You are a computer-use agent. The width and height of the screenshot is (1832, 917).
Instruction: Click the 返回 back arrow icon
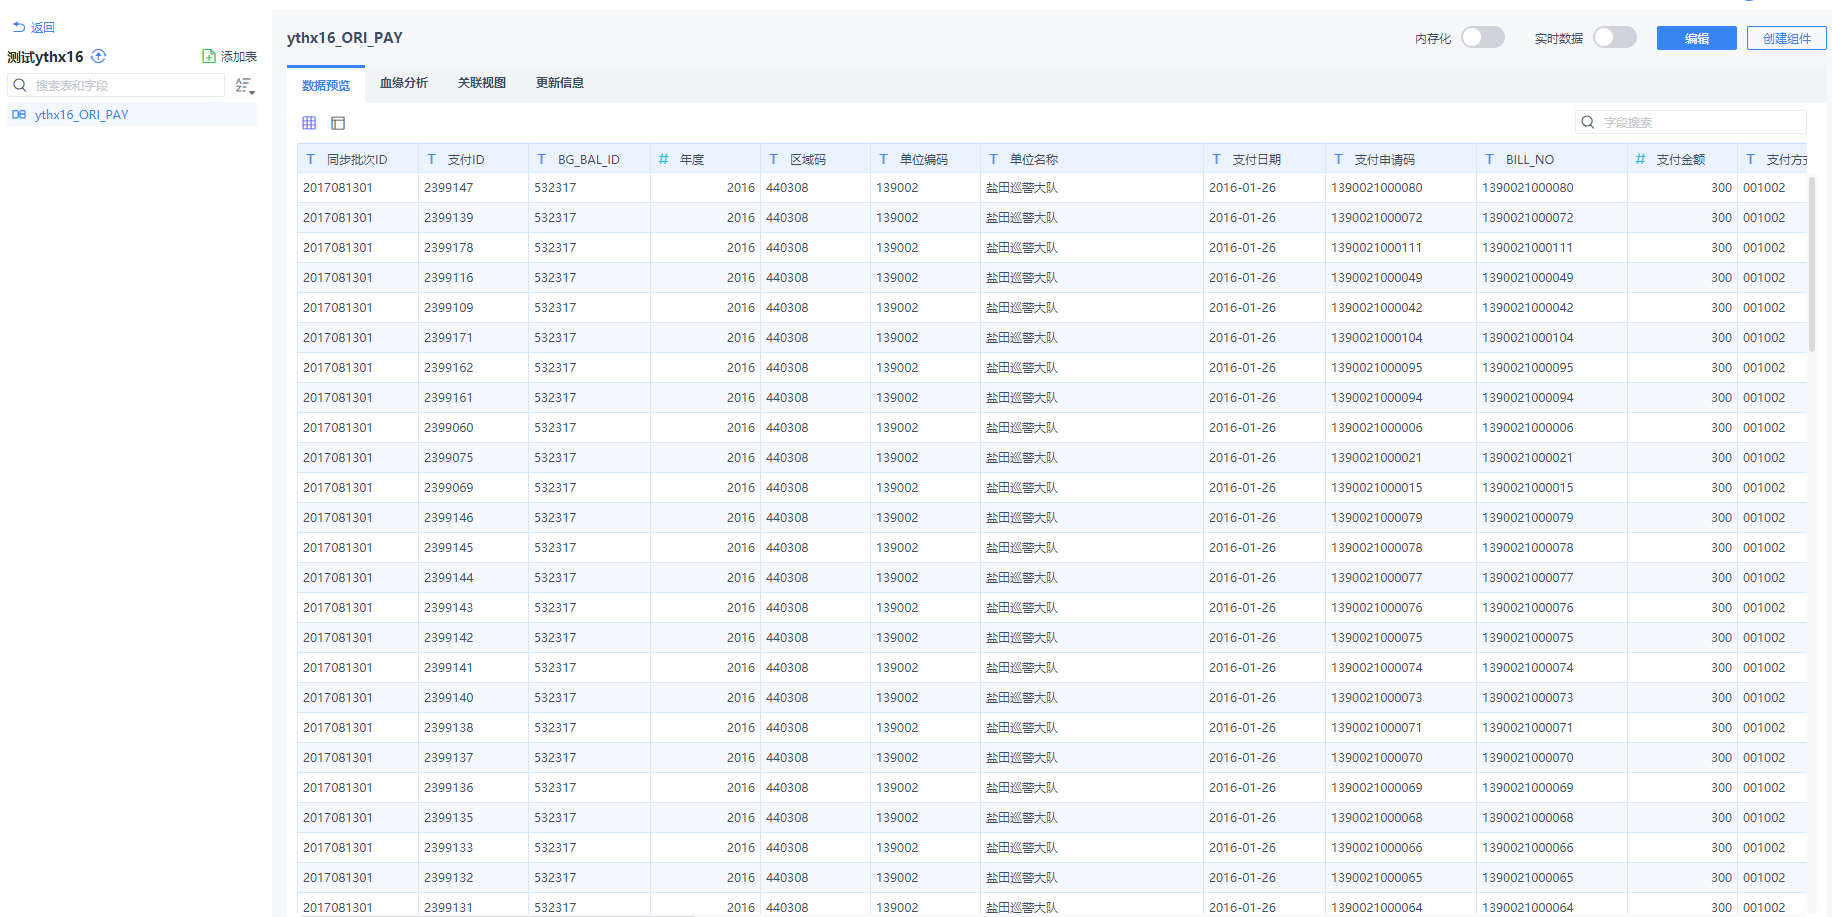pyautogui.click(x=19, y=28)
